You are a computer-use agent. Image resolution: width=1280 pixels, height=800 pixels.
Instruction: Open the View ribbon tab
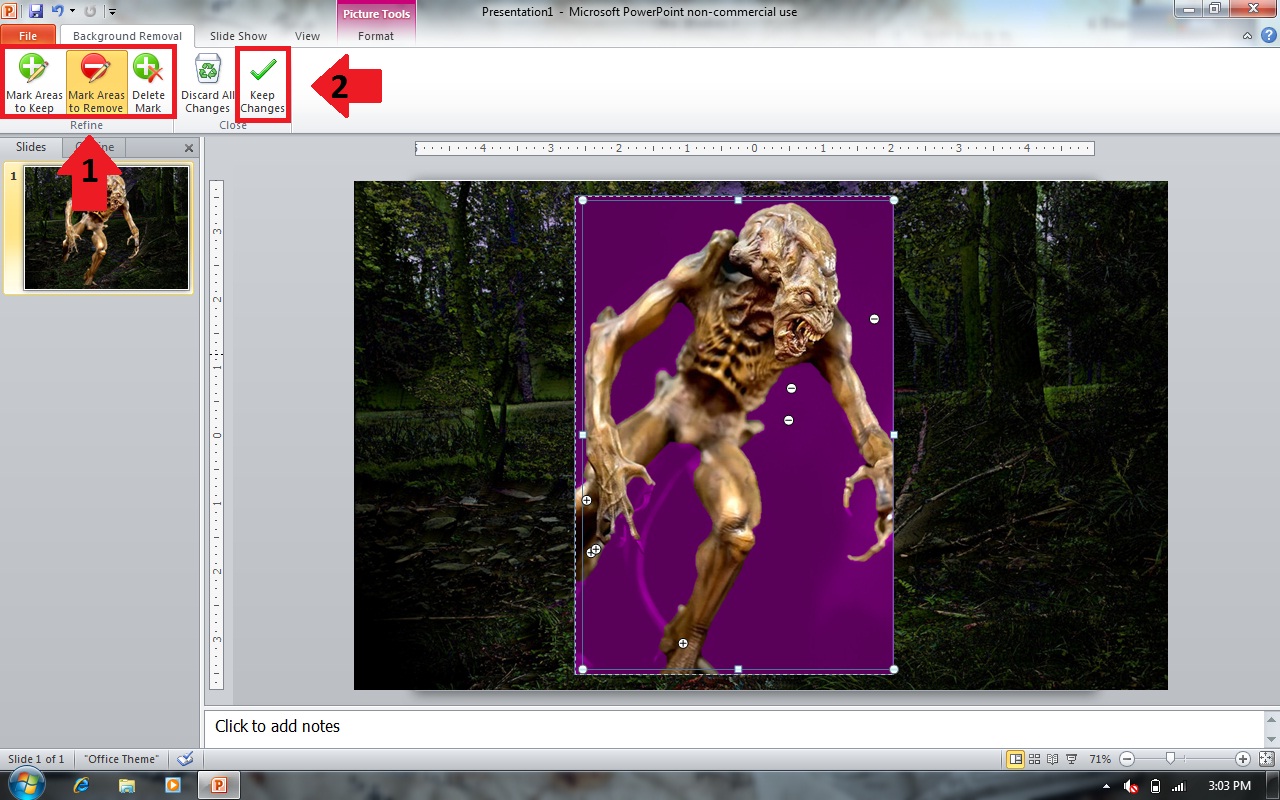tap(307, 36)
